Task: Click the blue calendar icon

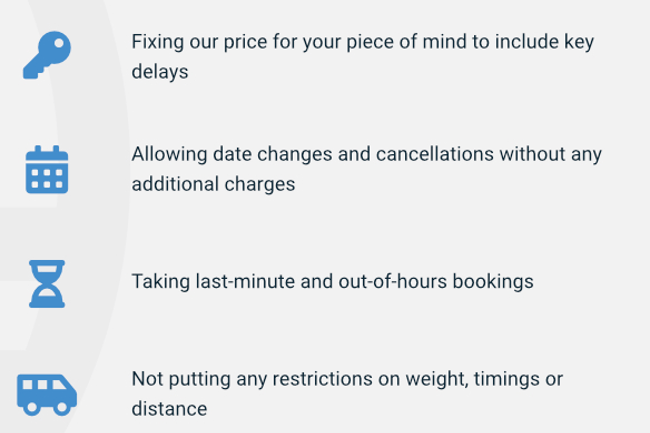Action: tap(46, 169)
